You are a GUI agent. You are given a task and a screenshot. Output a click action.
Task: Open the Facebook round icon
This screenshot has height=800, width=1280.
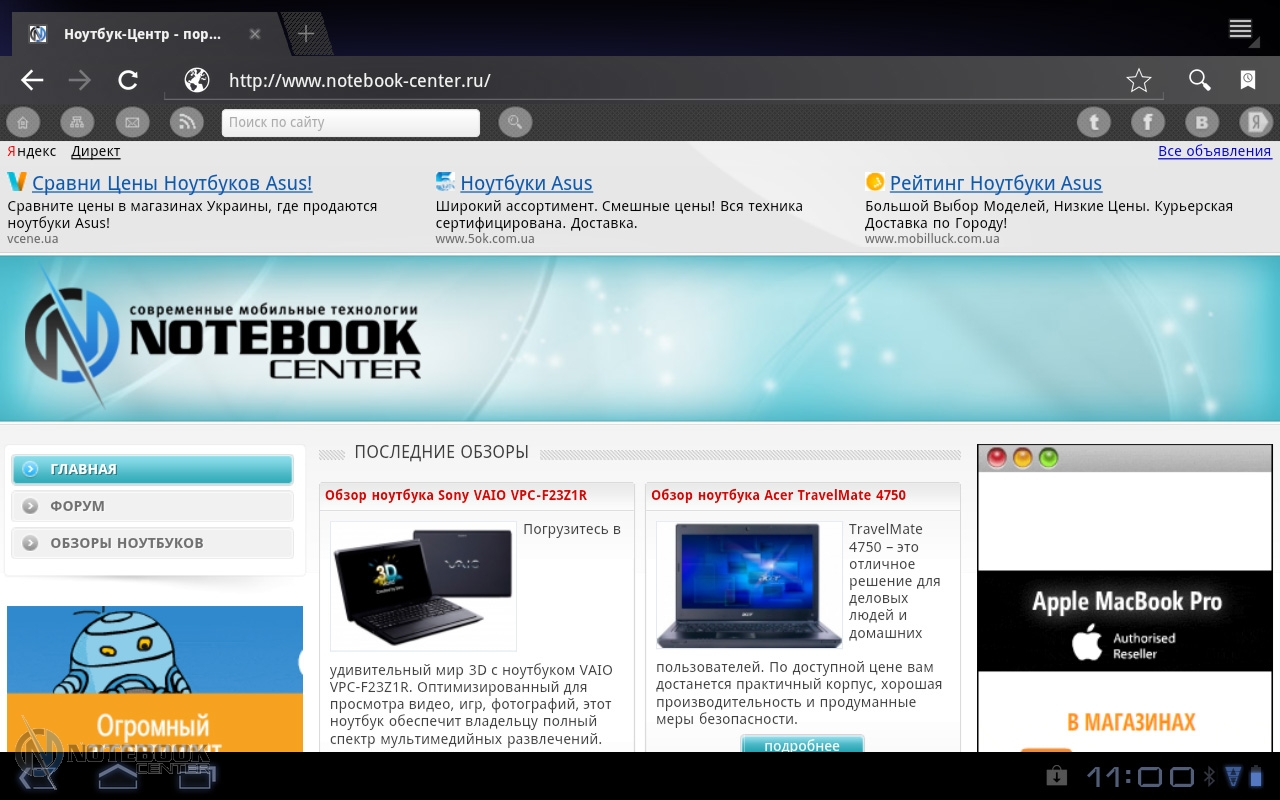tap(1148, 122)
